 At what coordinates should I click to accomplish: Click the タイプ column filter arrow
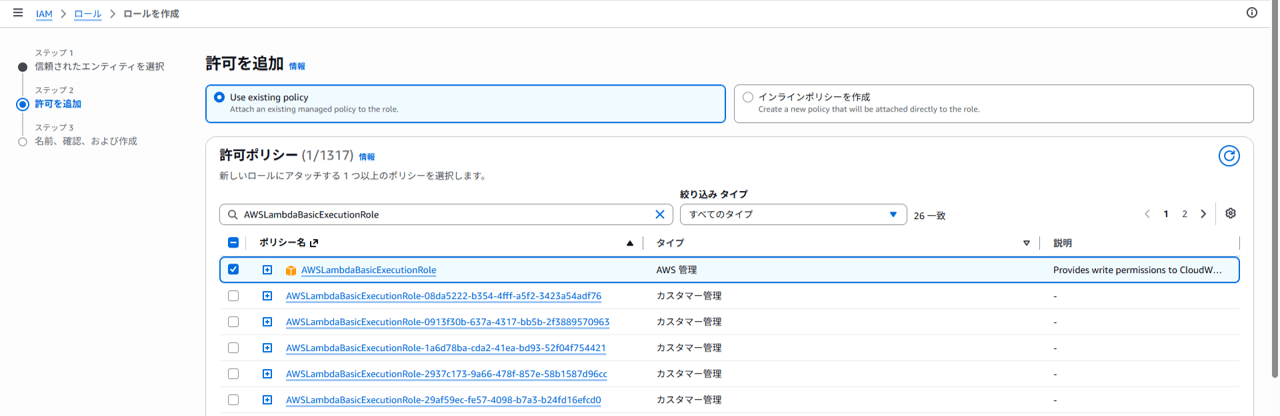coord(1026,243)
